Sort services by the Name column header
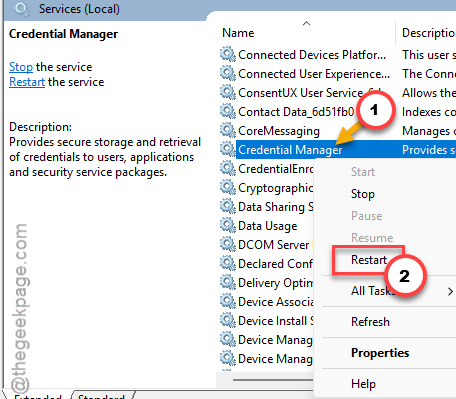Screen dimensions: 456x399 (238, 33)
